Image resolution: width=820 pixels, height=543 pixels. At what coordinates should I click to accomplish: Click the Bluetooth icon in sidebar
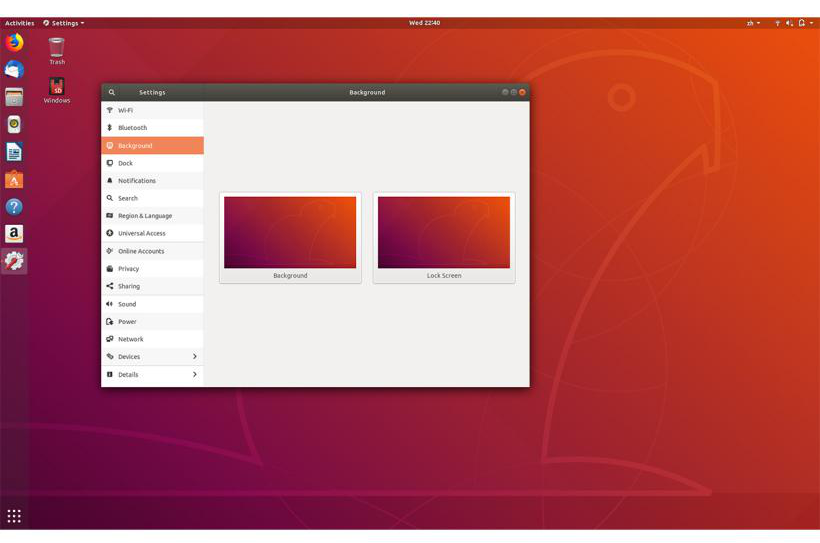pyautogui.click(x=110, y=128)
